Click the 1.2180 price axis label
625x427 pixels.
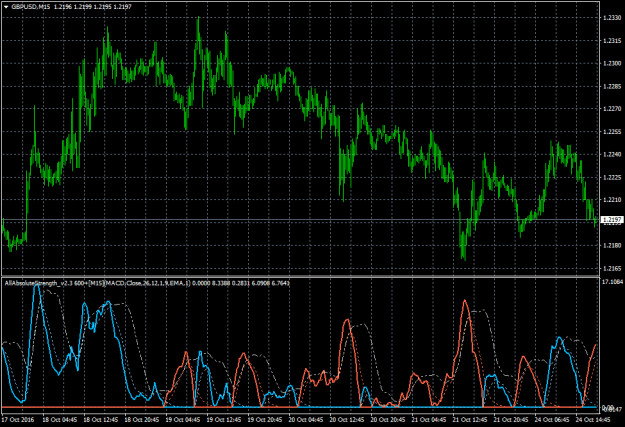click(612, 245)
